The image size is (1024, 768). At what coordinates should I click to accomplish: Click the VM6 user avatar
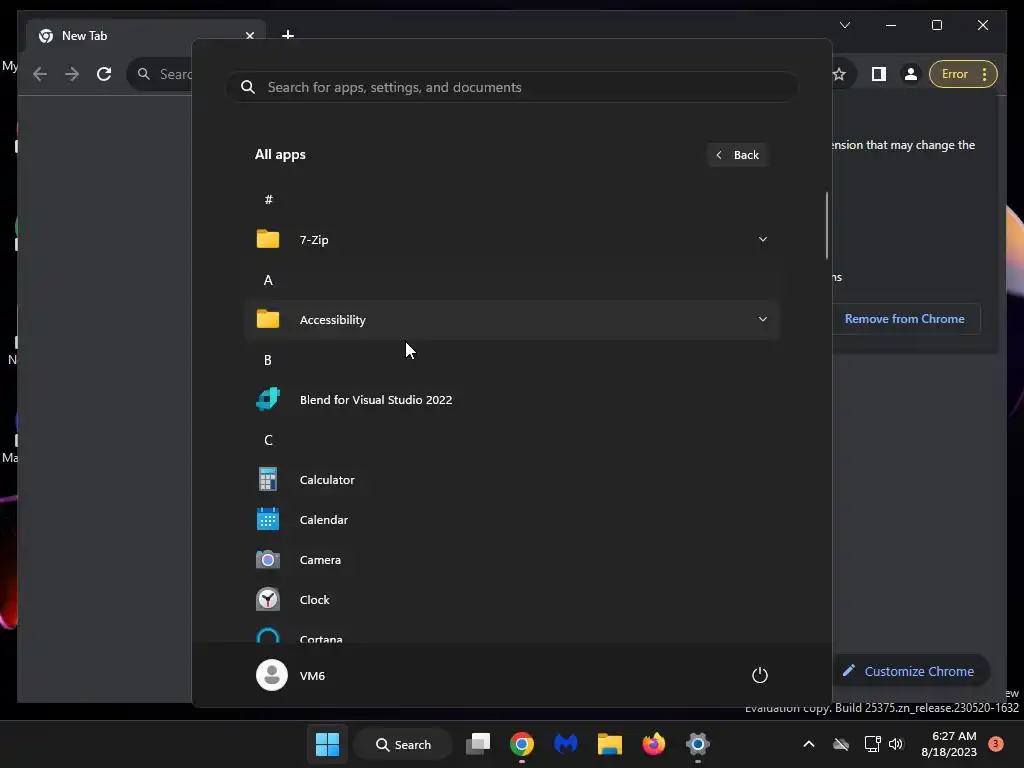coord(272,675)
